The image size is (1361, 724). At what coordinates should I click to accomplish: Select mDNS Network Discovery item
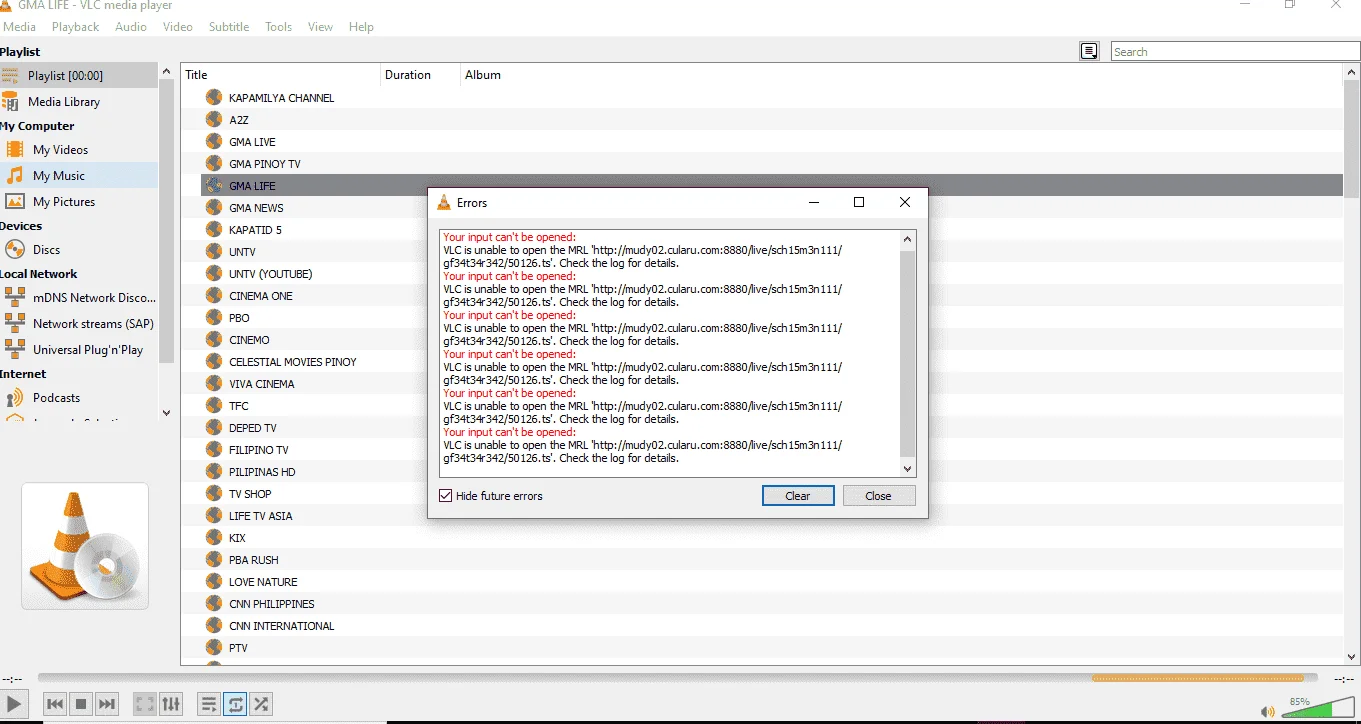tap(79, 298)
